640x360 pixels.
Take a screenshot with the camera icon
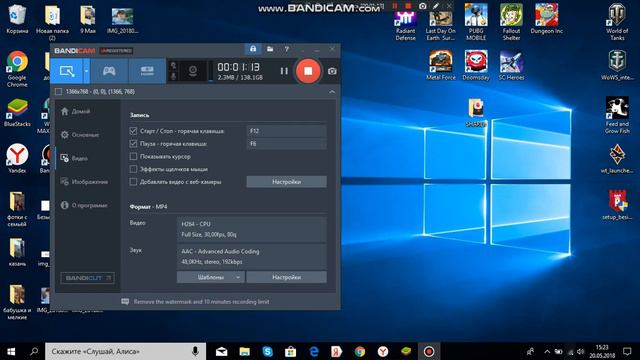tap(332, 71)
